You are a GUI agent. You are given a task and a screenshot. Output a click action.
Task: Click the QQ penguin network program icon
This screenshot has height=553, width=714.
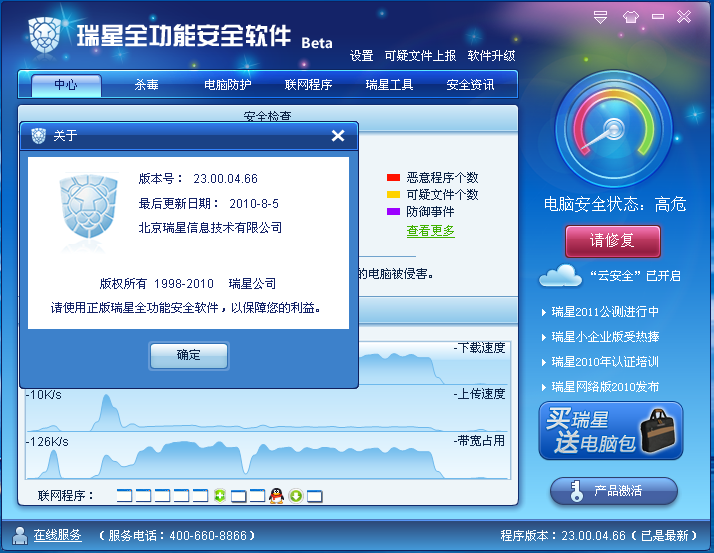click(276, 496)
